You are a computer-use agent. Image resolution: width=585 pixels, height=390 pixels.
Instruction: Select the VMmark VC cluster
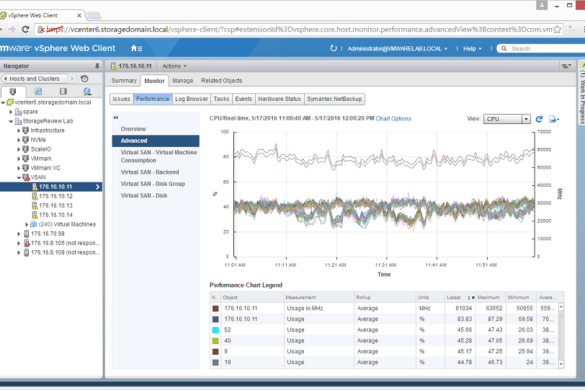pyautogui.click(x=45, y=168)
